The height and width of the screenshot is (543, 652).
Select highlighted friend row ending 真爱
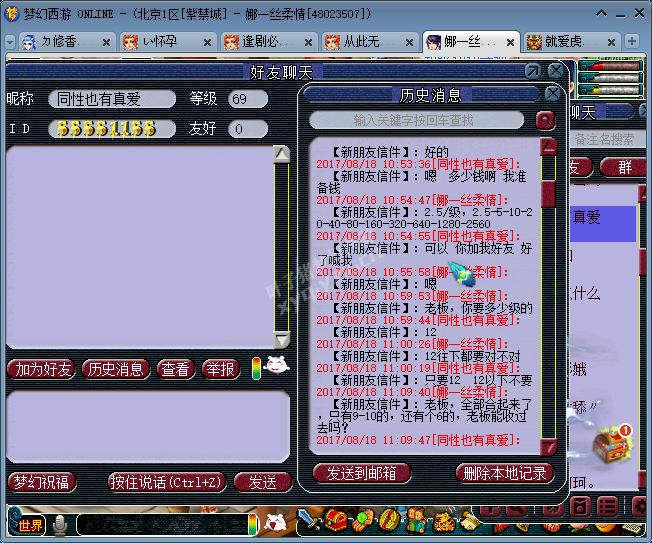[603, 224]
